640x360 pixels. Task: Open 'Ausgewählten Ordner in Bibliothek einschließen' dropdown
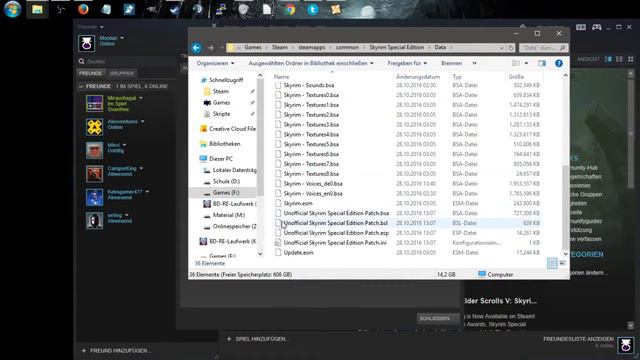click(x=311, y=63)
